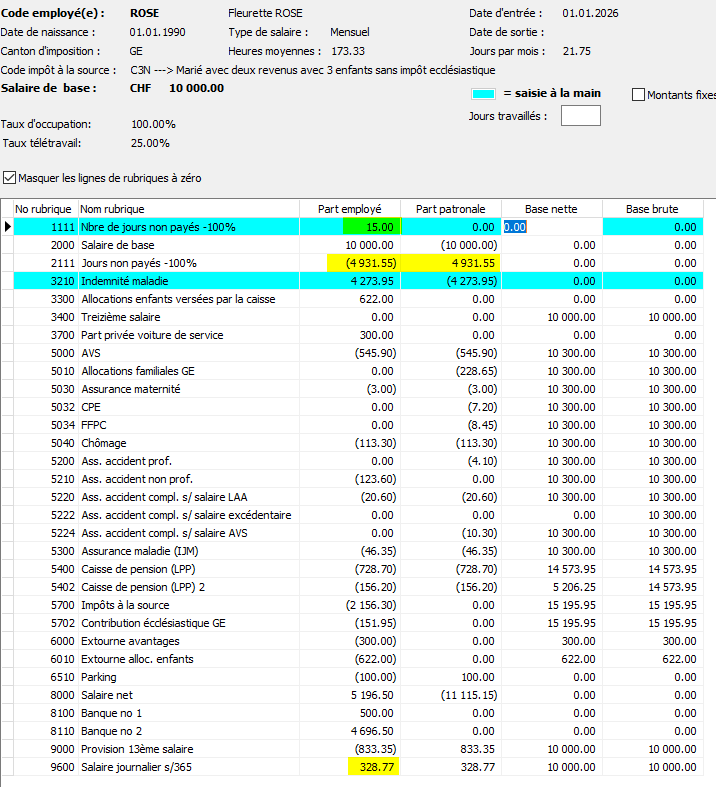Click the Jours travaillés input field
This screenshot has width=716, height=787.
tap(581, 115)
